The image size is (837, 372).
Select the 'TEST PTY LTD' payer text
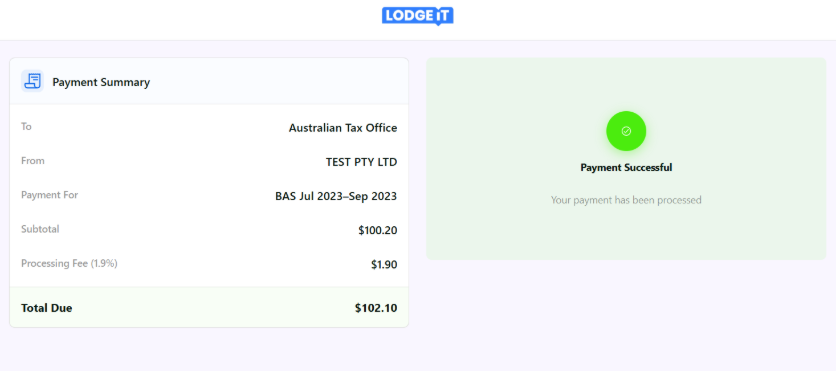click(x=361, y=162)
